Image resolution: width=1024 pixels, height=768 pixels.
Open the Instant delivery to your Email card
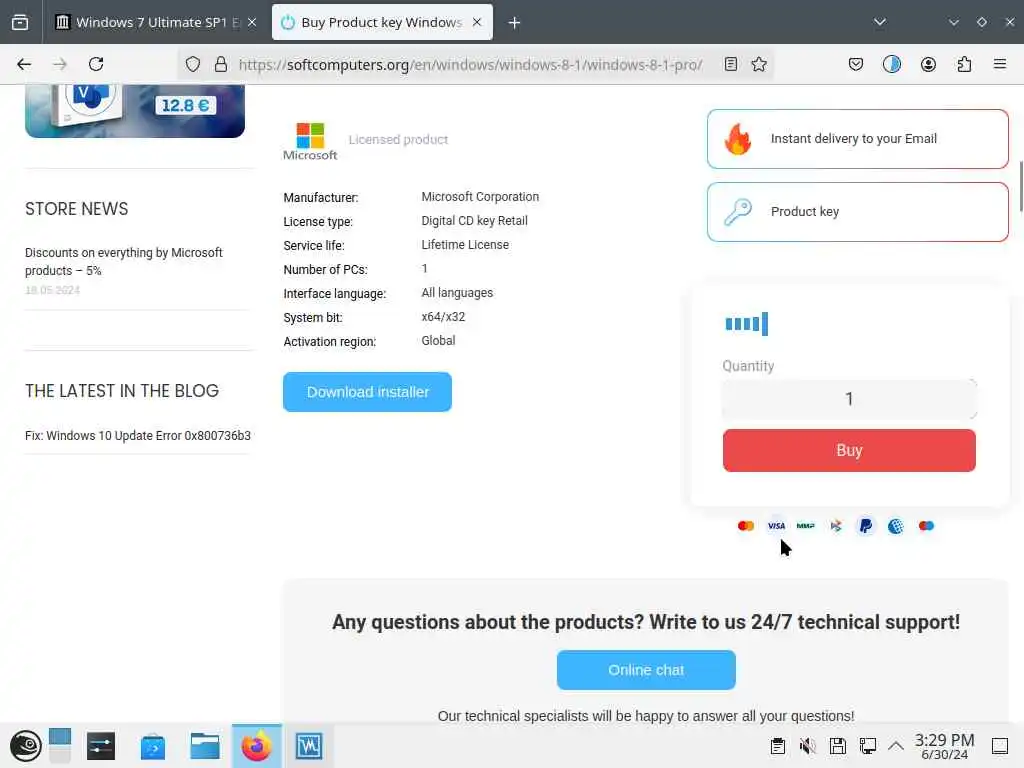point(857,139)
